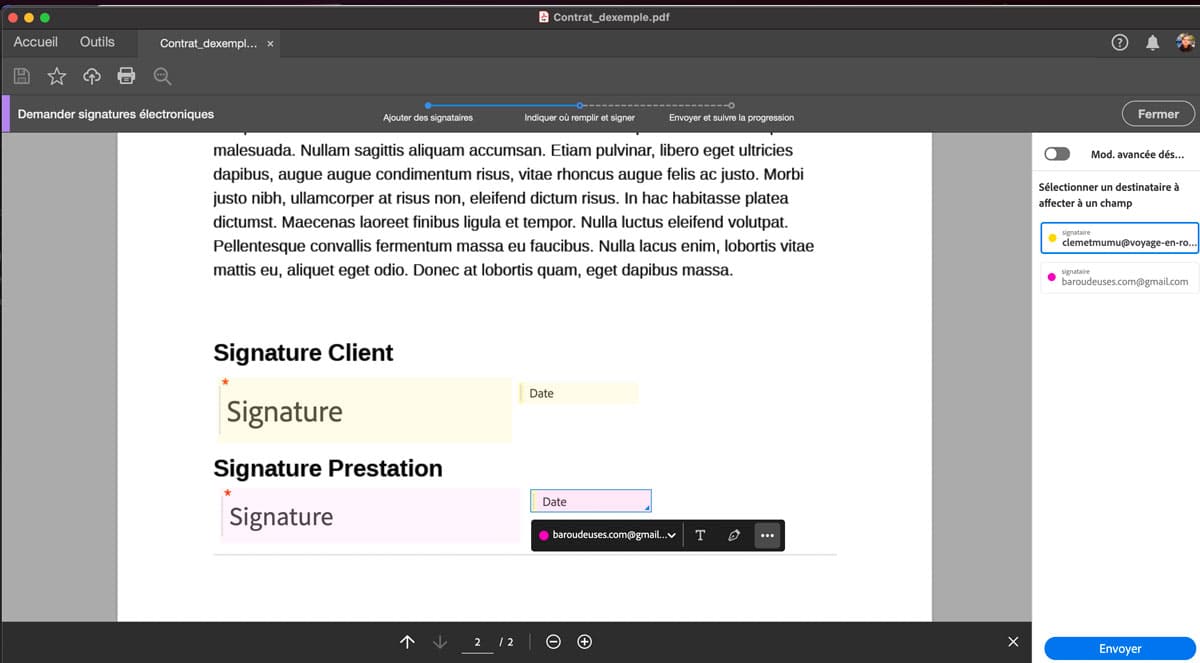Select baroudeuses.com@gmail.com signer in side panel

point(1118,277)
